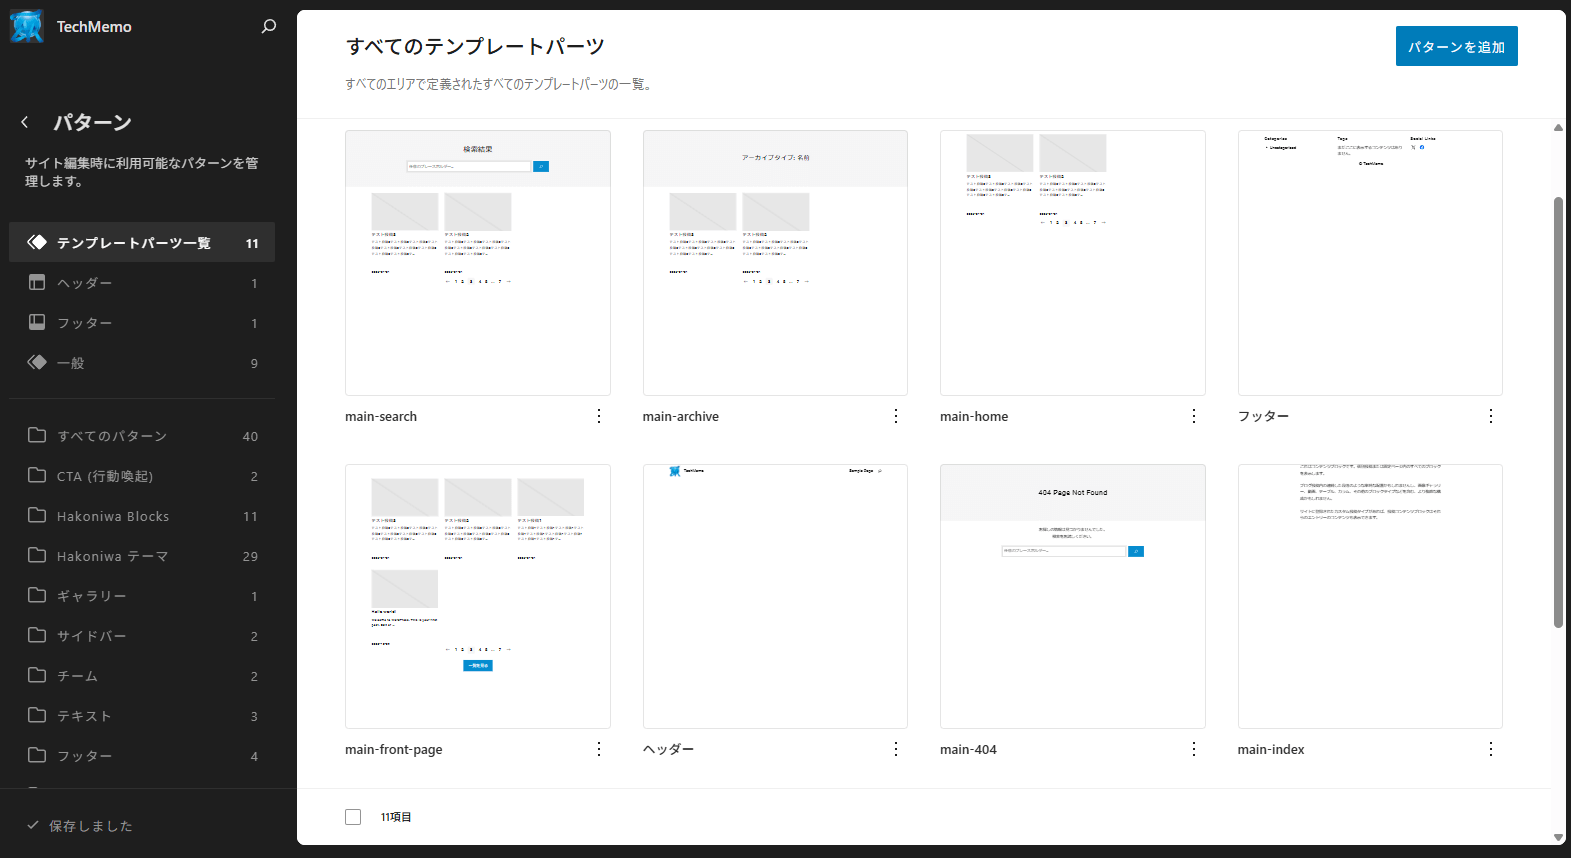
Task: Open the search magnifier icon
Action: [x=268, y=27]
